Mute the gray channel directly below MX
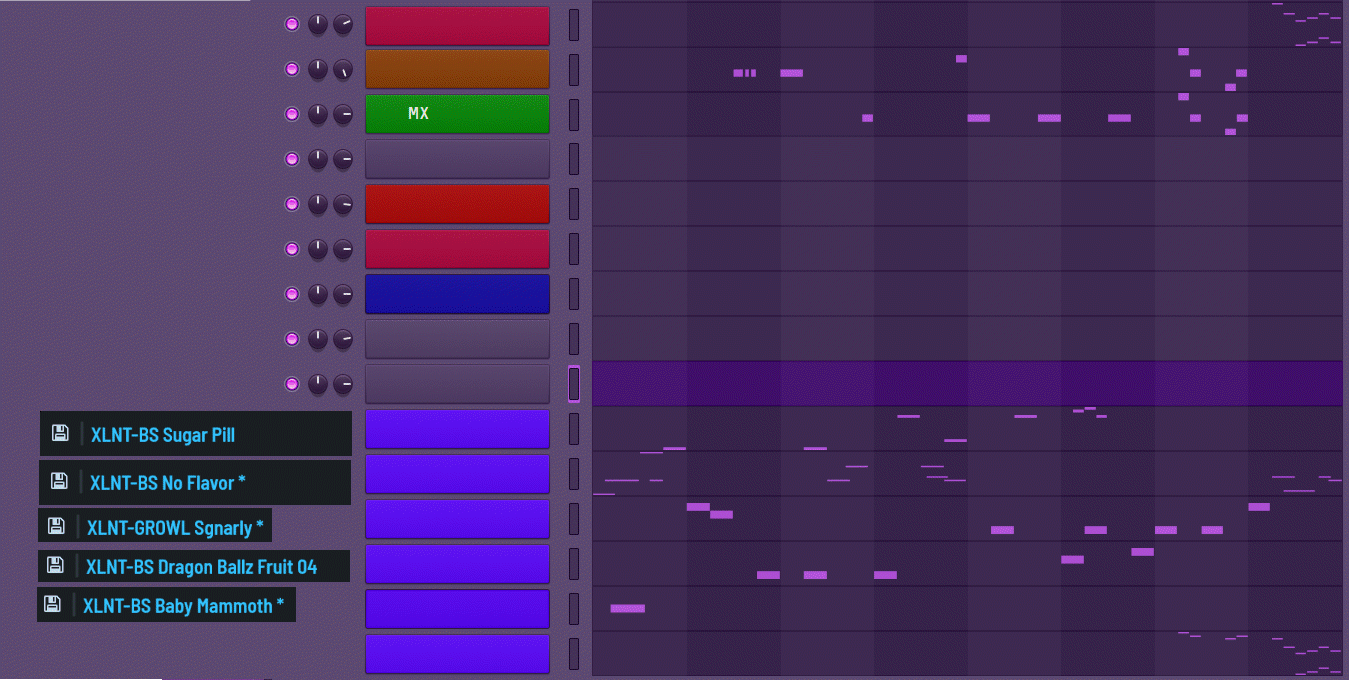Image resolution: width=1349 pixels, height=680 pixels. 292,159
